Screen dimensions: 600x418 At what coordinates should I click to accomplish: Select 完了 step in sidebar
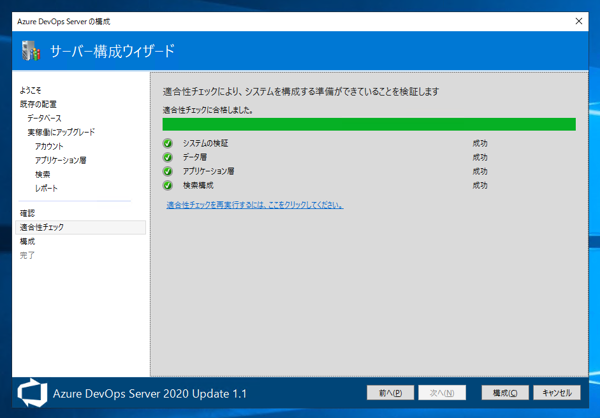click(28, 255)
